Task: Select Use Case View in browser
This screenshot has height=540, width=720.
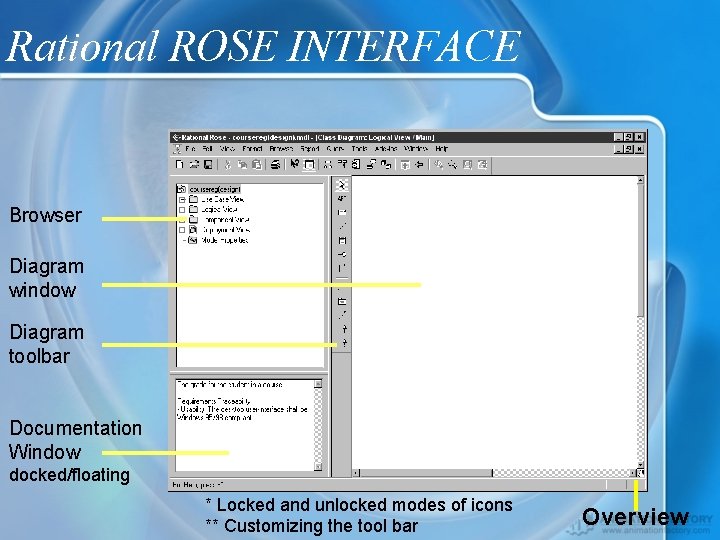Action: coord(222,199)
